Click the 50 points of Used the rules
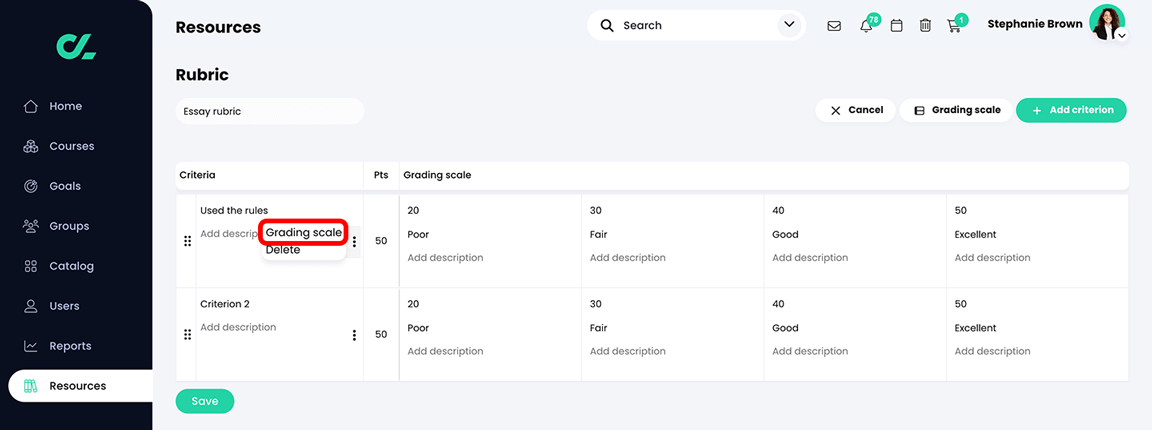The height and width of the screenshot is (430, 1152). tap(381, 241)
